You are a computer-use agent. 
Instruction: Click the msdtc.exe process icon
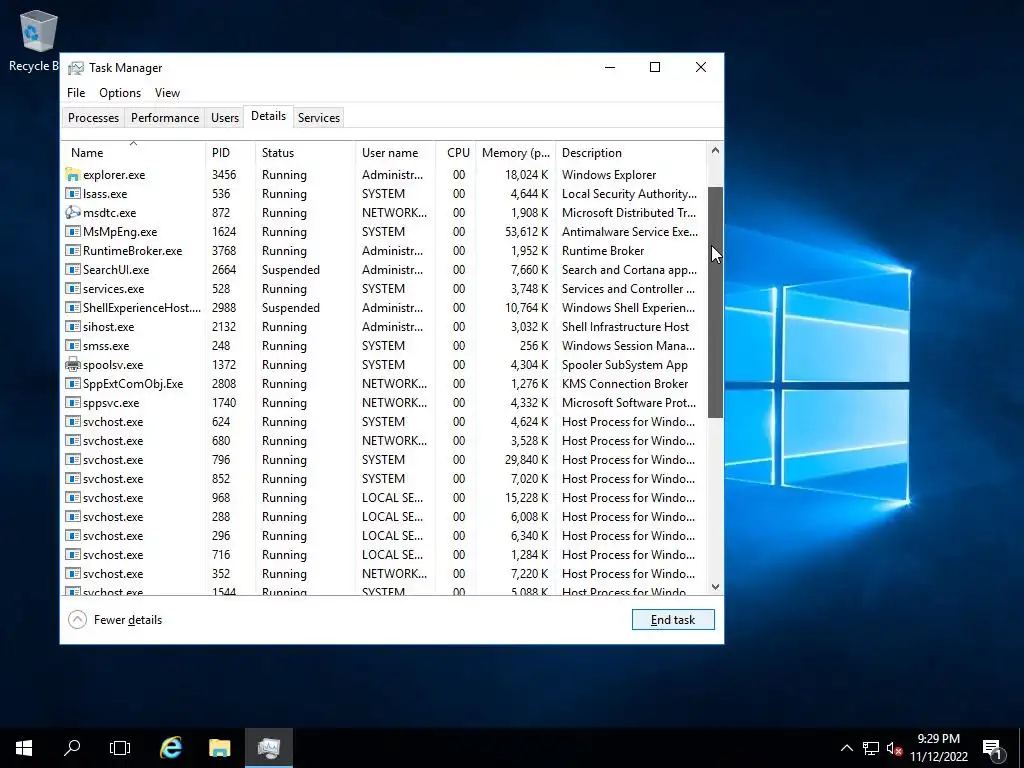[72, 212]
